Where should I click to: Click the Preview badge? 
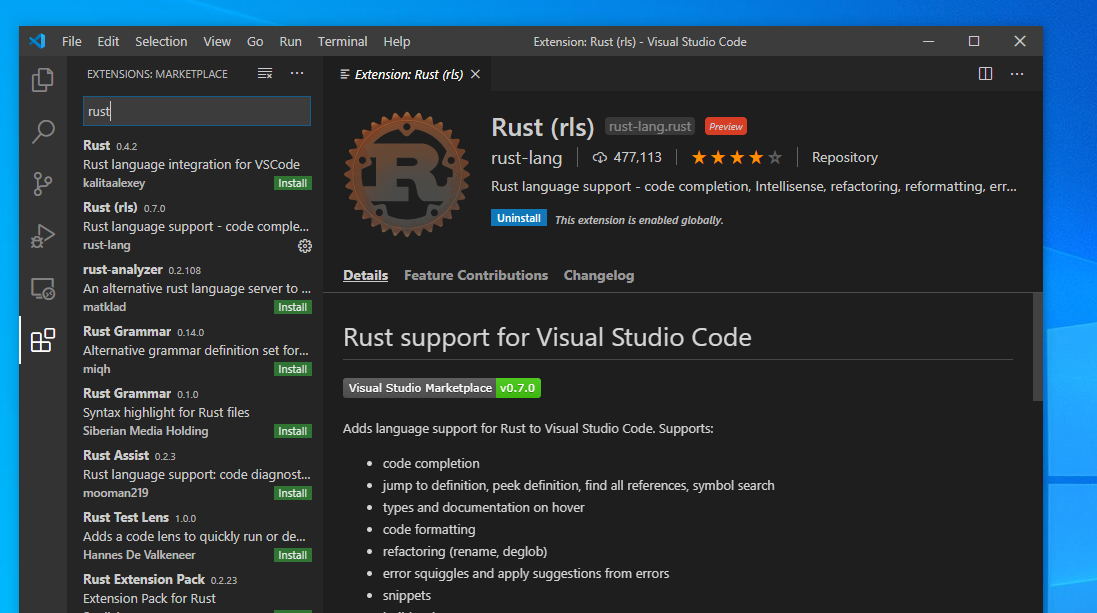(726, 127)
